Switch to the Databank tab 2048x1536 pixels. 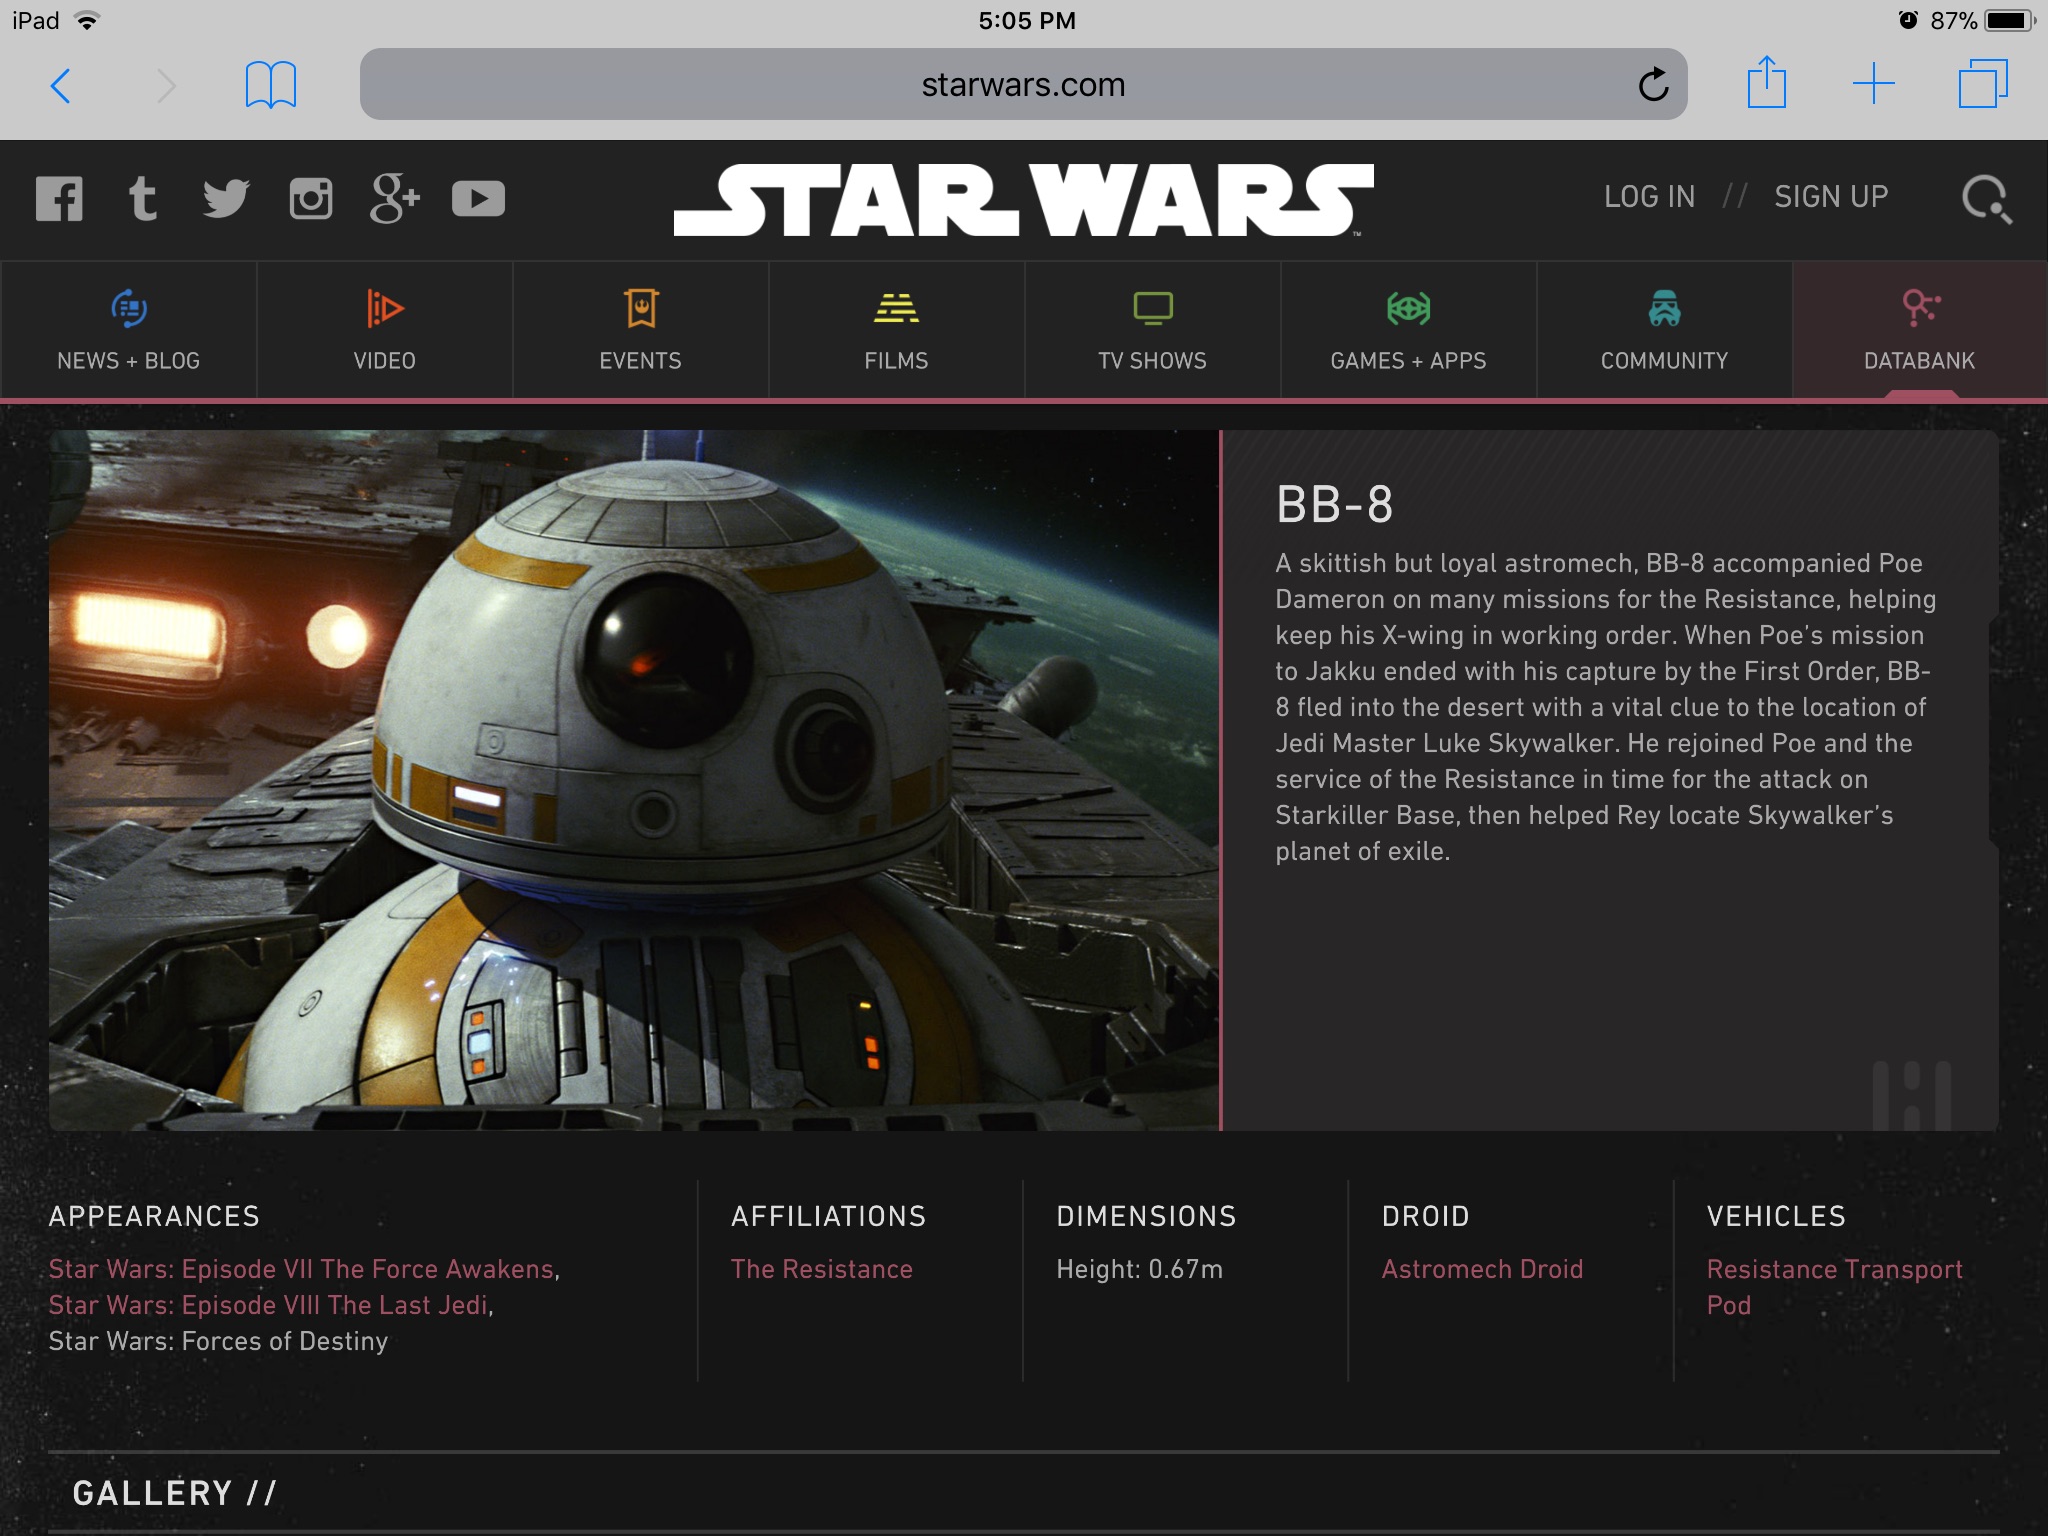[1919, 330]
